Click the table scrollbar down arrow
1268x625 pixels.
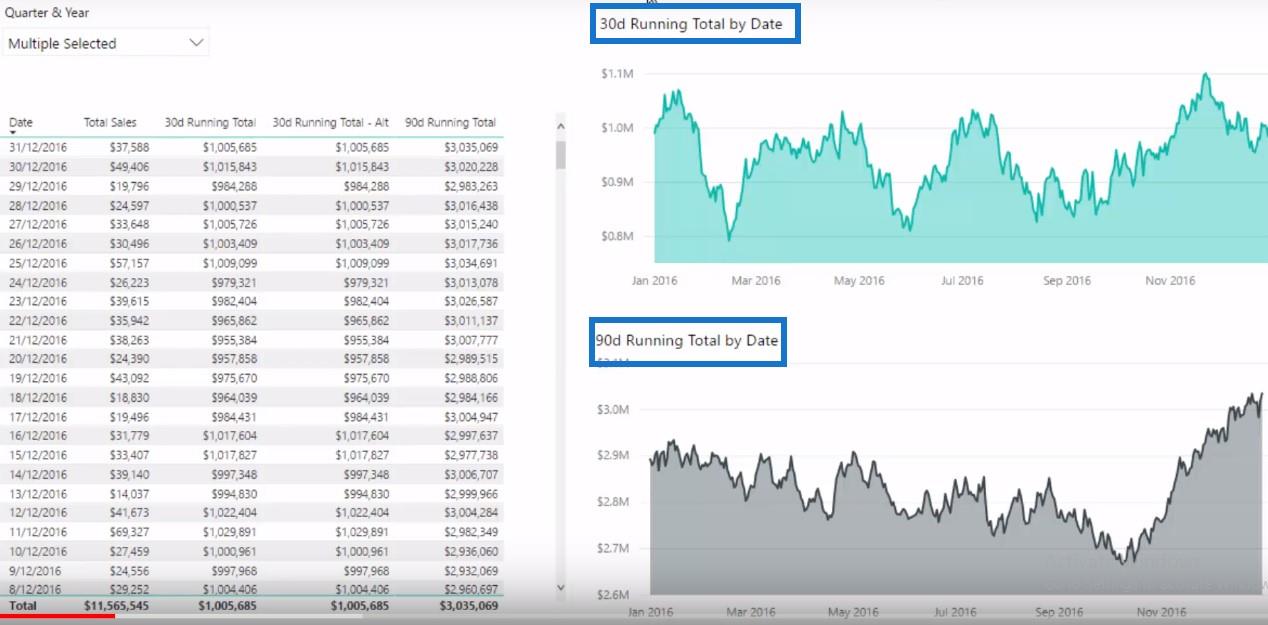(x=560, y=587)
